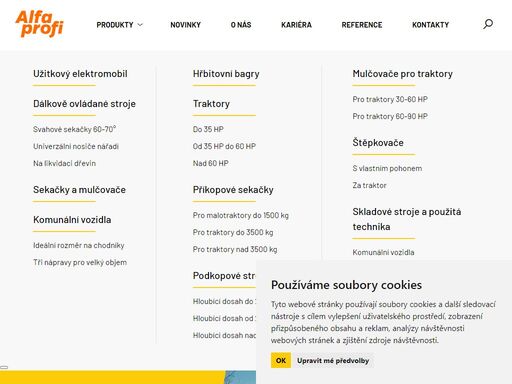Expand the Produkty dropdown chevron
Viewport: 512px width, 384px height.
[x=140, y=25]
